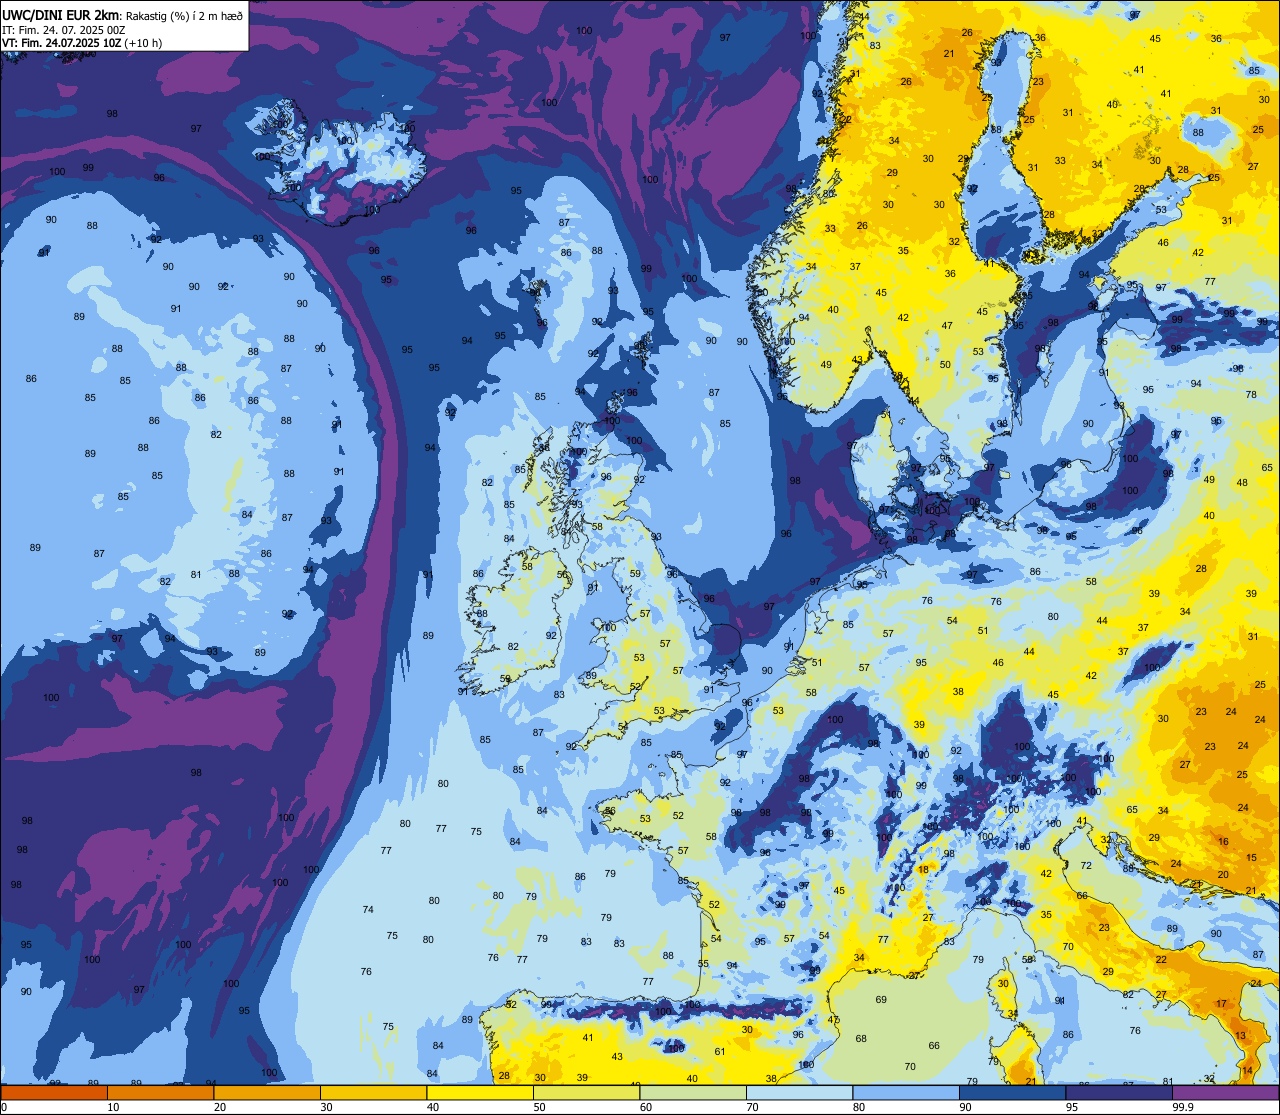Viewport: 1280px width, 1115px height.
Task: Click the legend tick label "60"
Action: click(x=646, y=1107)
